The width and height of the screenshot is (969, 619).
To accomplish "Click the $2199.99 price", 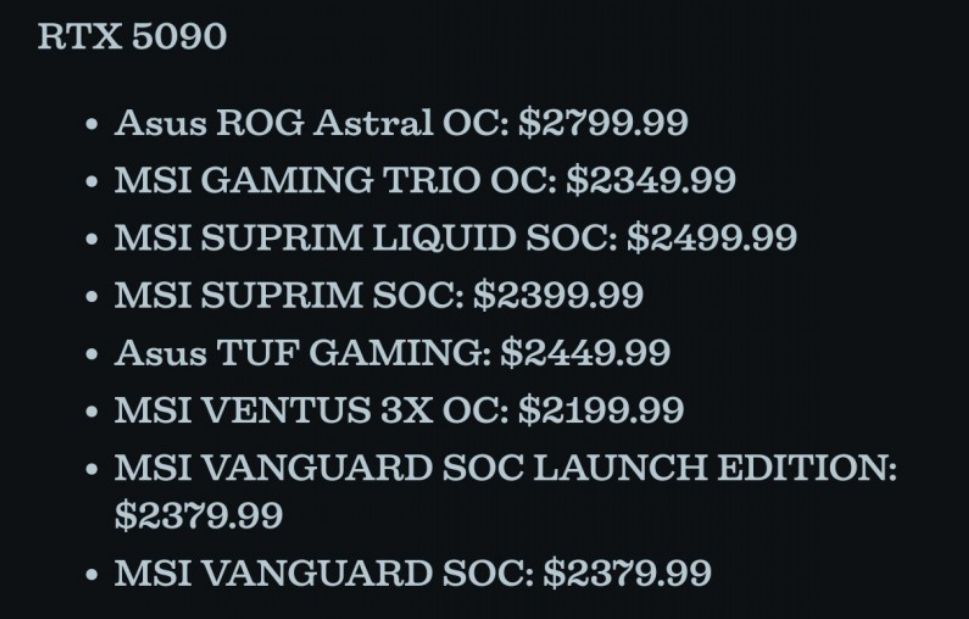I will pyautogui.click(x=600, y=410).
